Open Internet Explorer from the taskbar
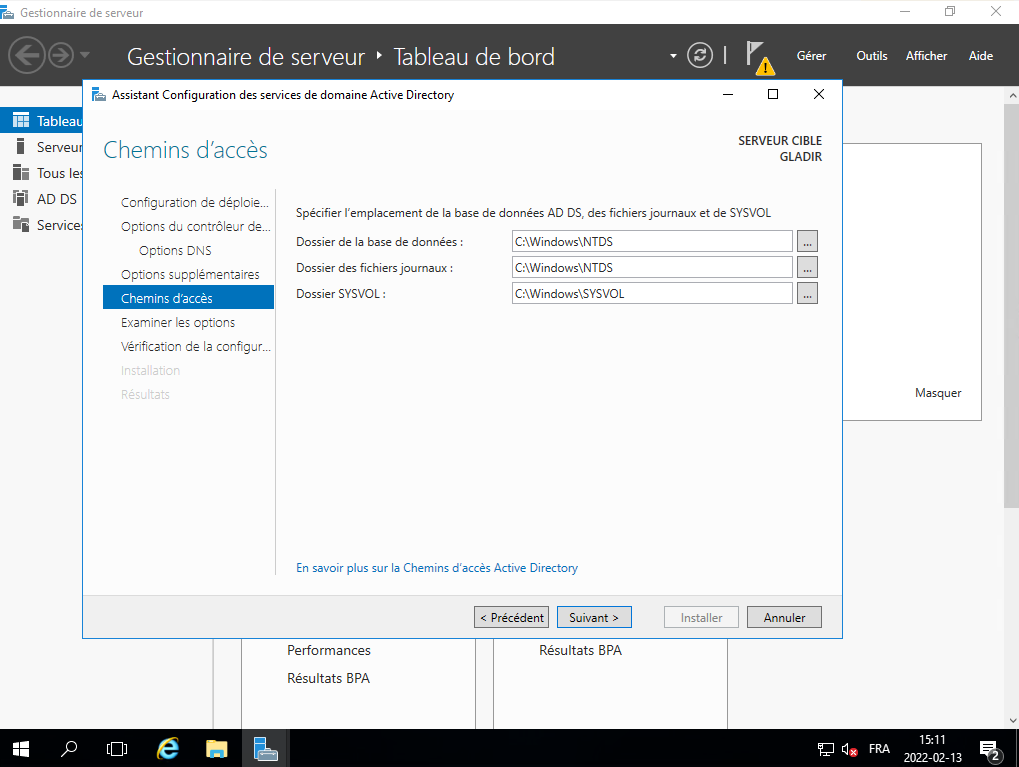 168,748
